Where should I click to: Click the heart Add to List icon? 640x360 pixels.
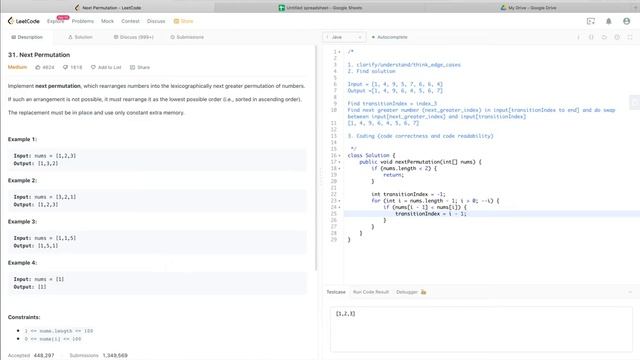pyautogui.click(x=93, y=67)
